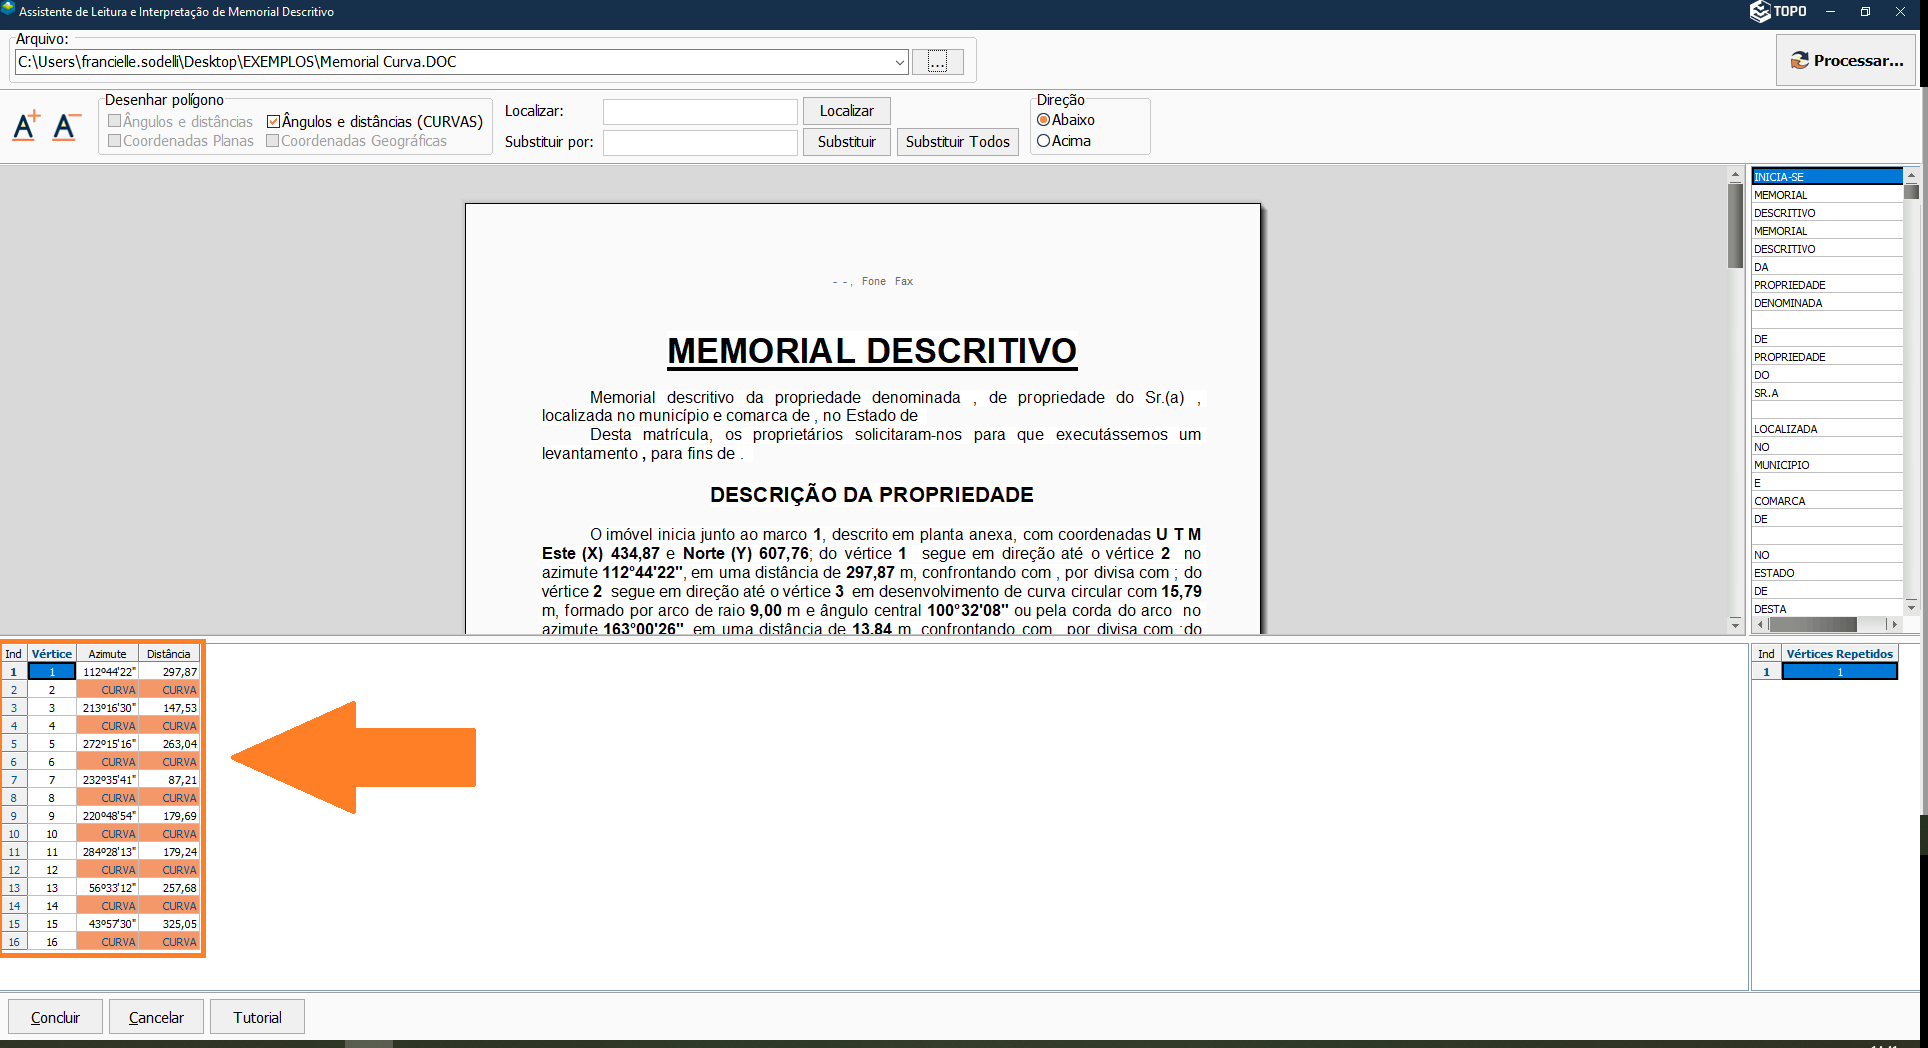Open file browser with ellipsis button
Image resolution: width=1928 pixels, height=1048 pixels.
937,62
